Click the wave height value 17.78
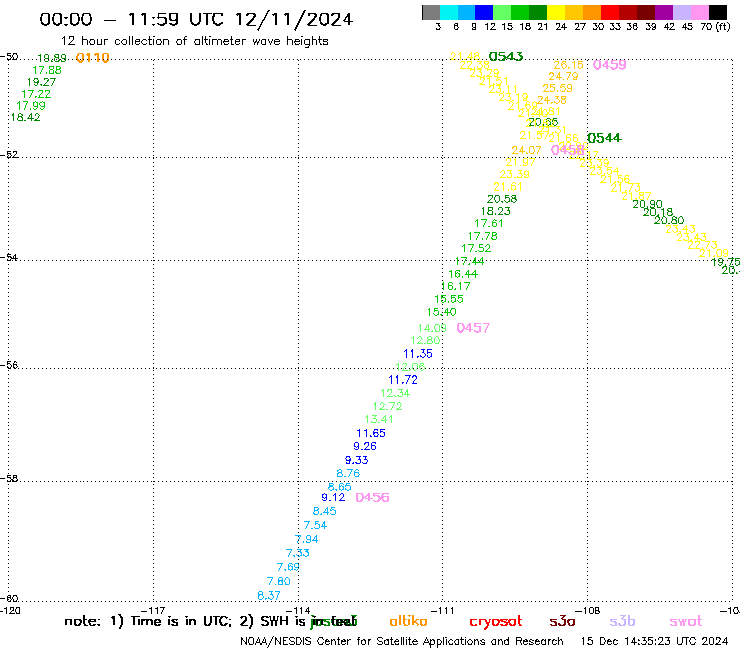This screenshot has width=740, height=650. pyautogui.click(x=483, y=236)
